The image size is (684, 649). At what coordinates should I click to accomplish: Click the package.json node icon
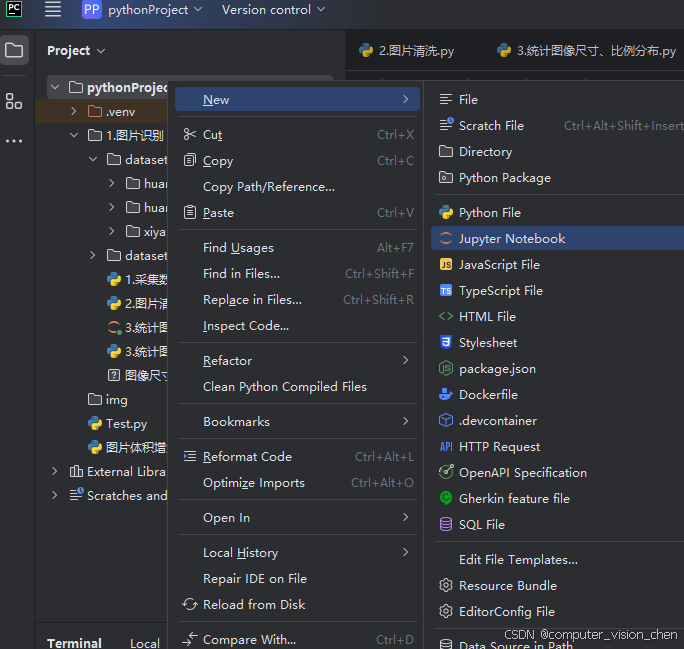[445, 368]
